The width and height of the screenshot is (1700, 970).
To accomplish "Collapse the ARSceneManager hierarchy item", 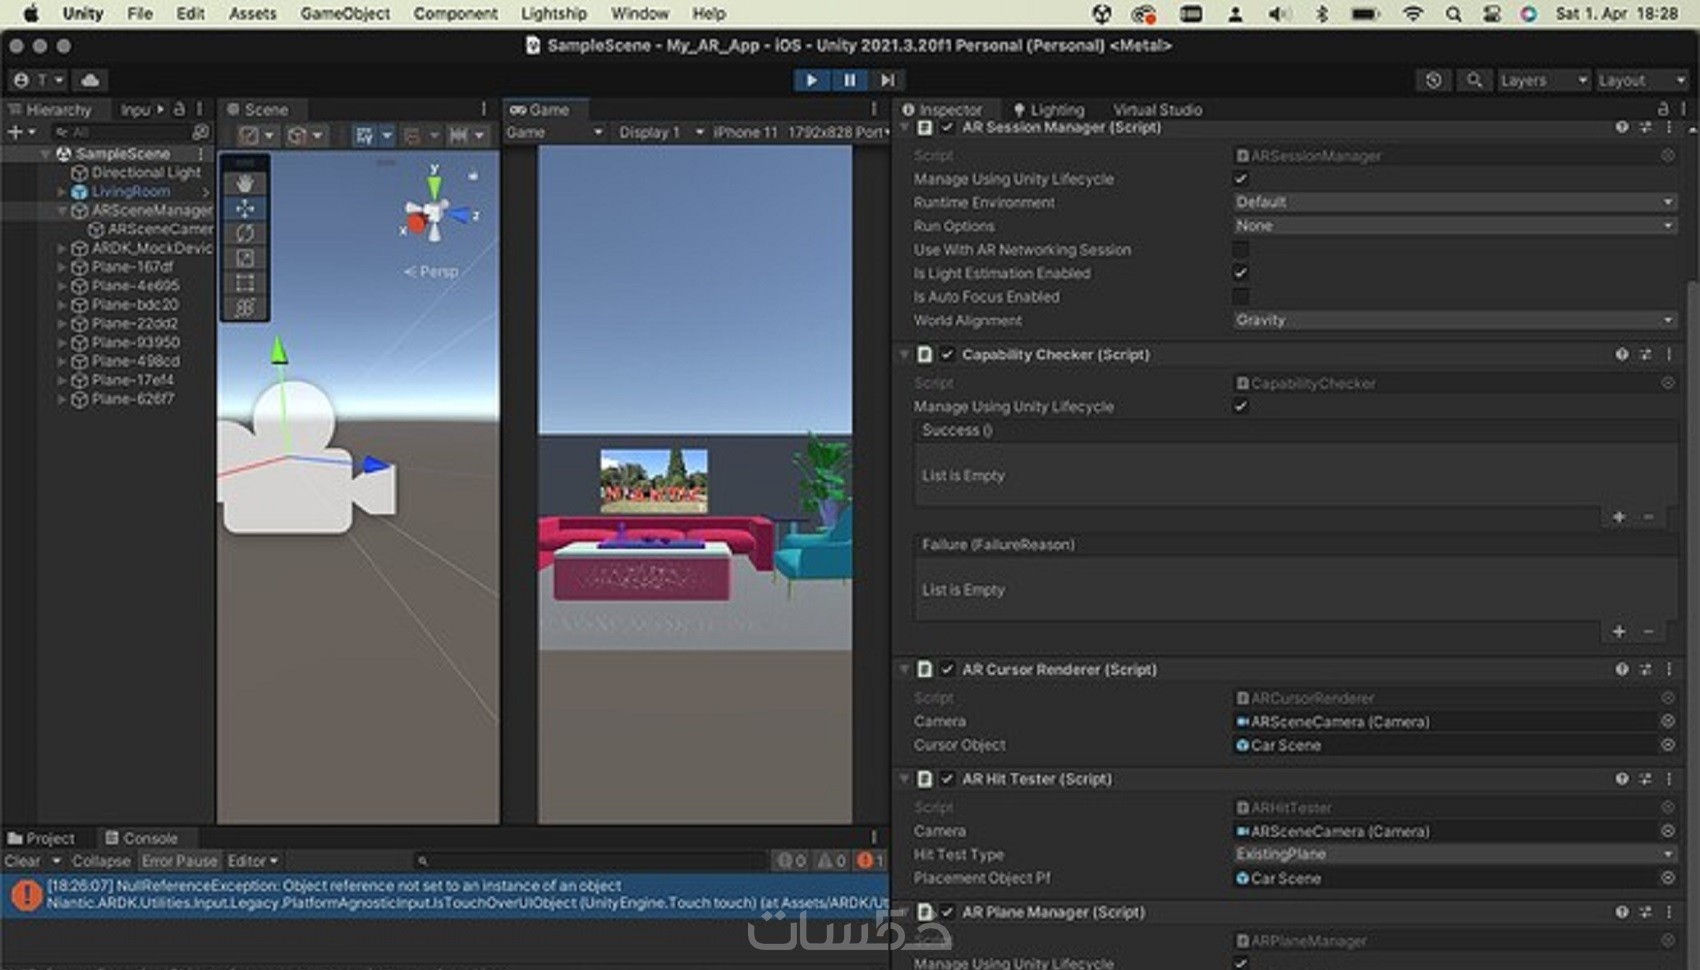I will coord(62,210).
